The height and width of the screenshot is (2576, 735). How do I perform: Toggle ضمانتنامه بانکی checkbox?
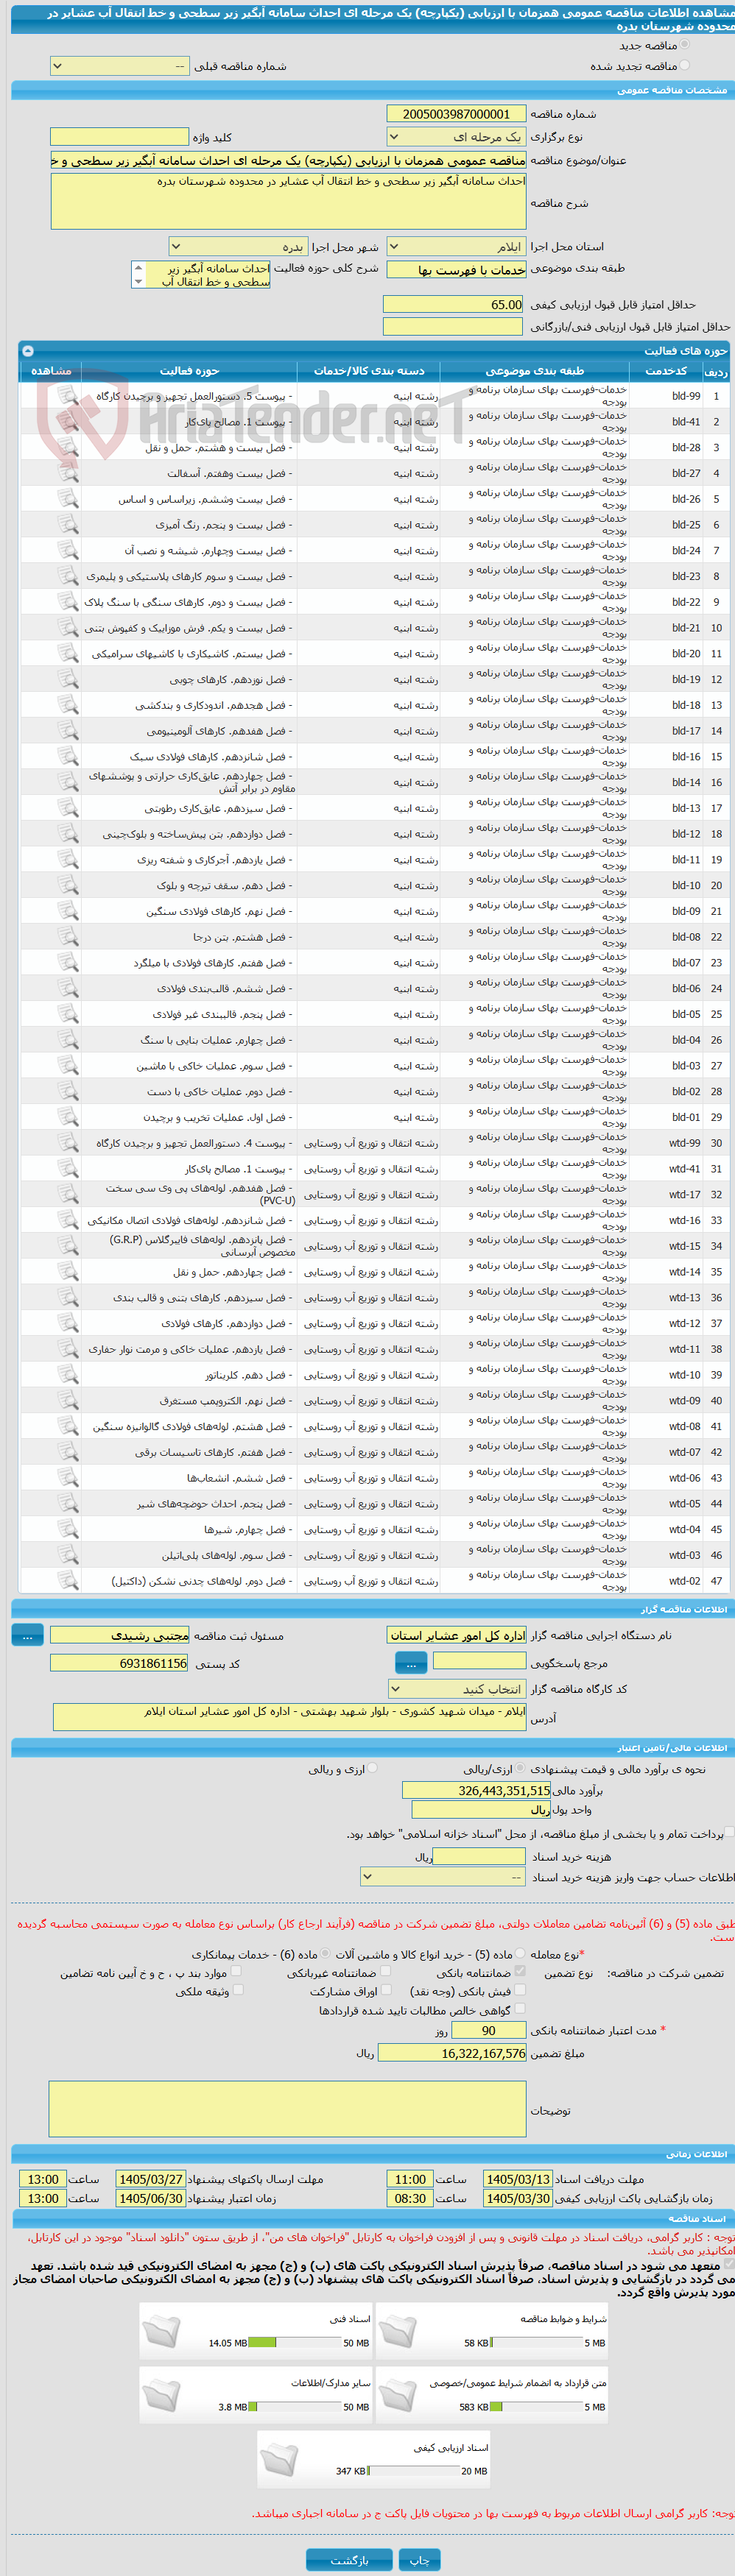coord(519,1972)
